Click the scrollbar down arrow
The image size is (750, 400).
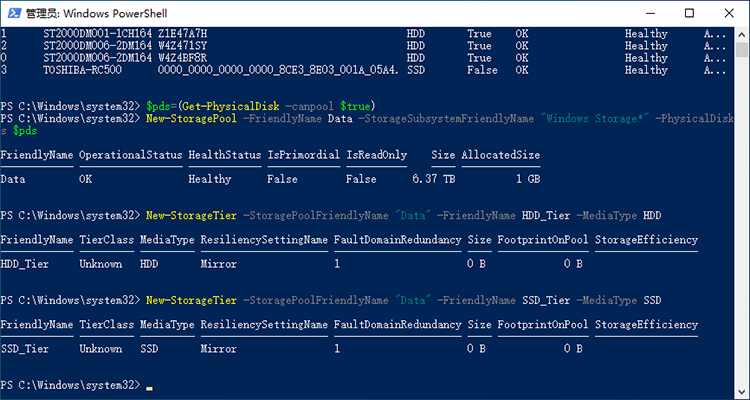[x=741, y=391]
